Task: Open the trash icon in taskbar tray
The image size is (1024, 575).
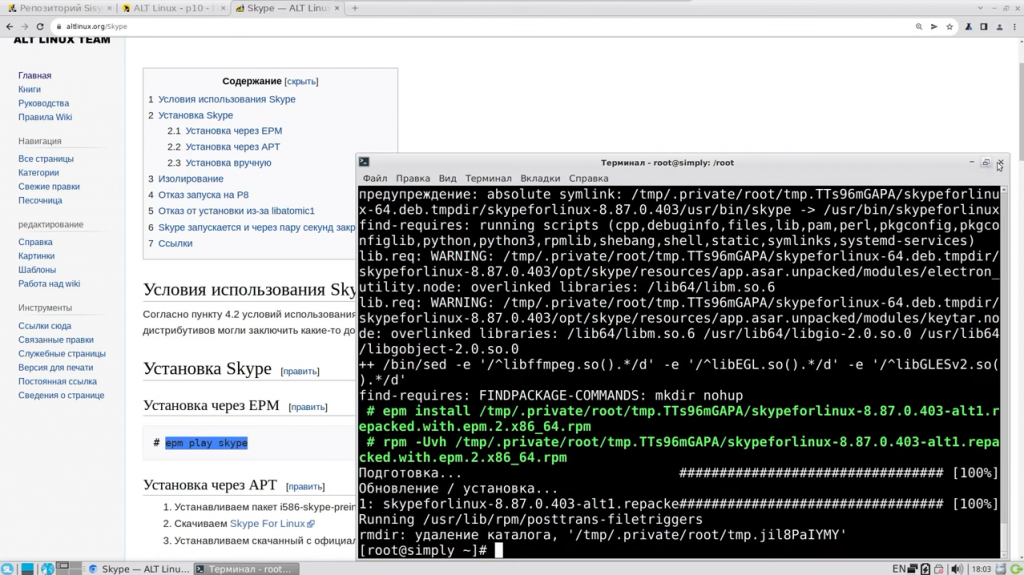Action: tap(1000, 569)
